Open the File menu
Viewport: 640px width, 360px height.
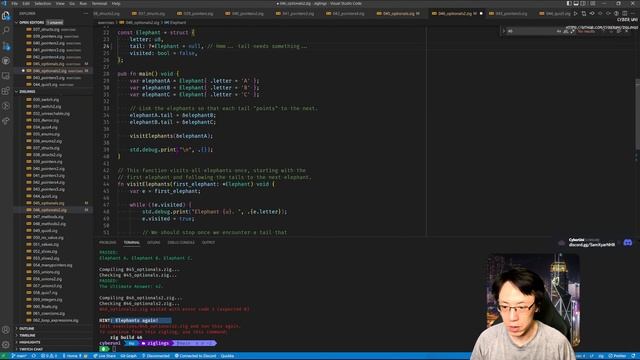(x=14, y=3)
